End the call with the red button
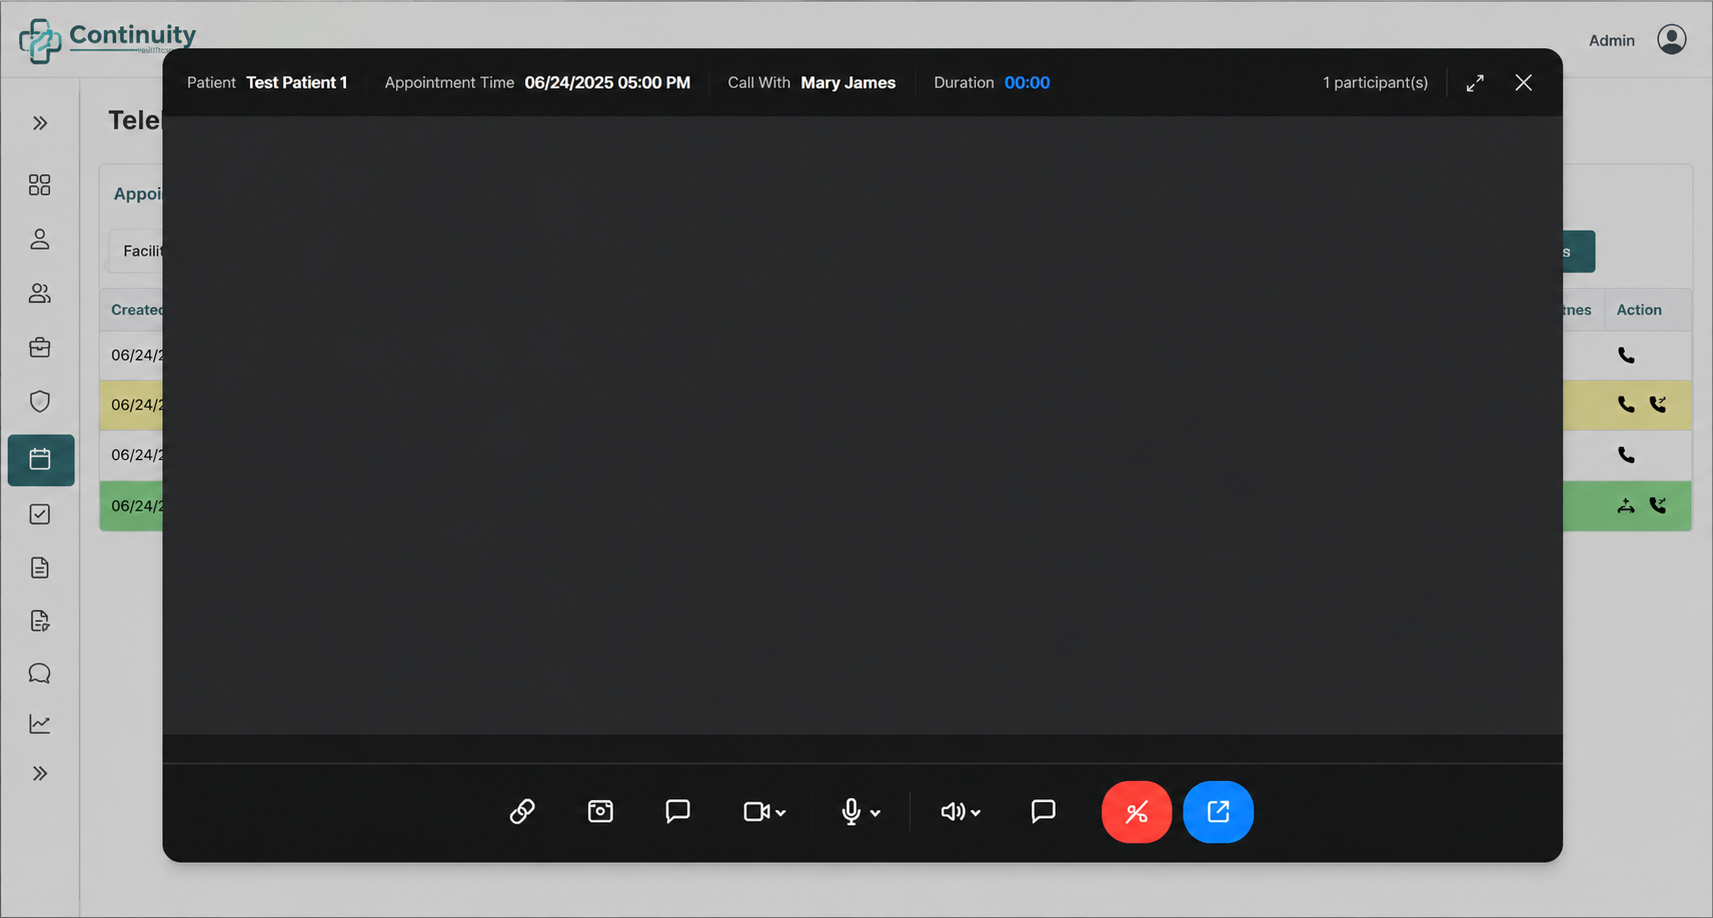This screenshot has height=918, width=1713. click(x=1137, y=812)
